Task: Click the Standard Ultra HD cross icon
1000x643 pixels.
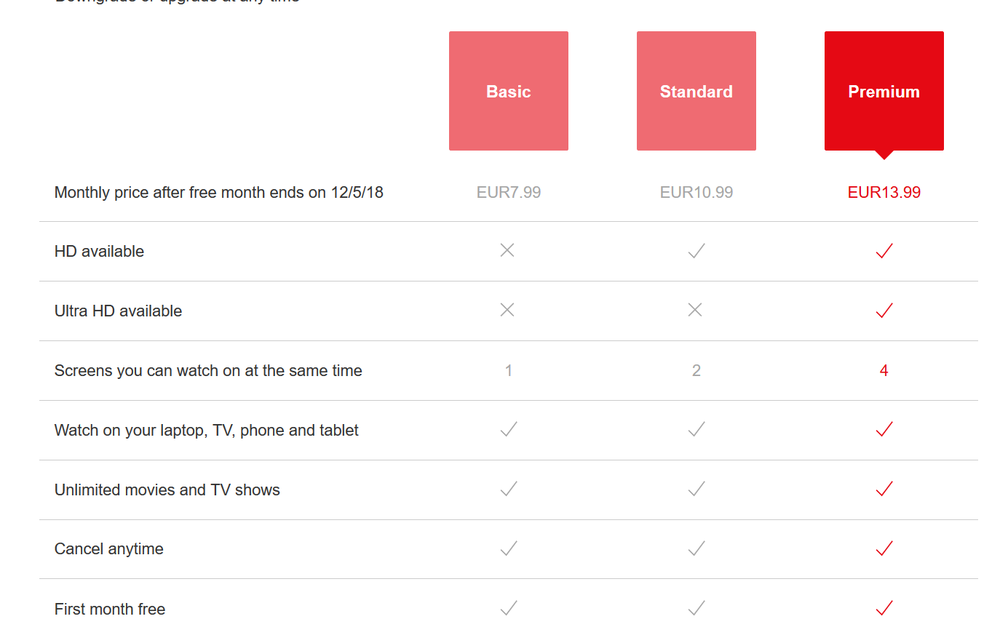Action: [x=695, y=310]
